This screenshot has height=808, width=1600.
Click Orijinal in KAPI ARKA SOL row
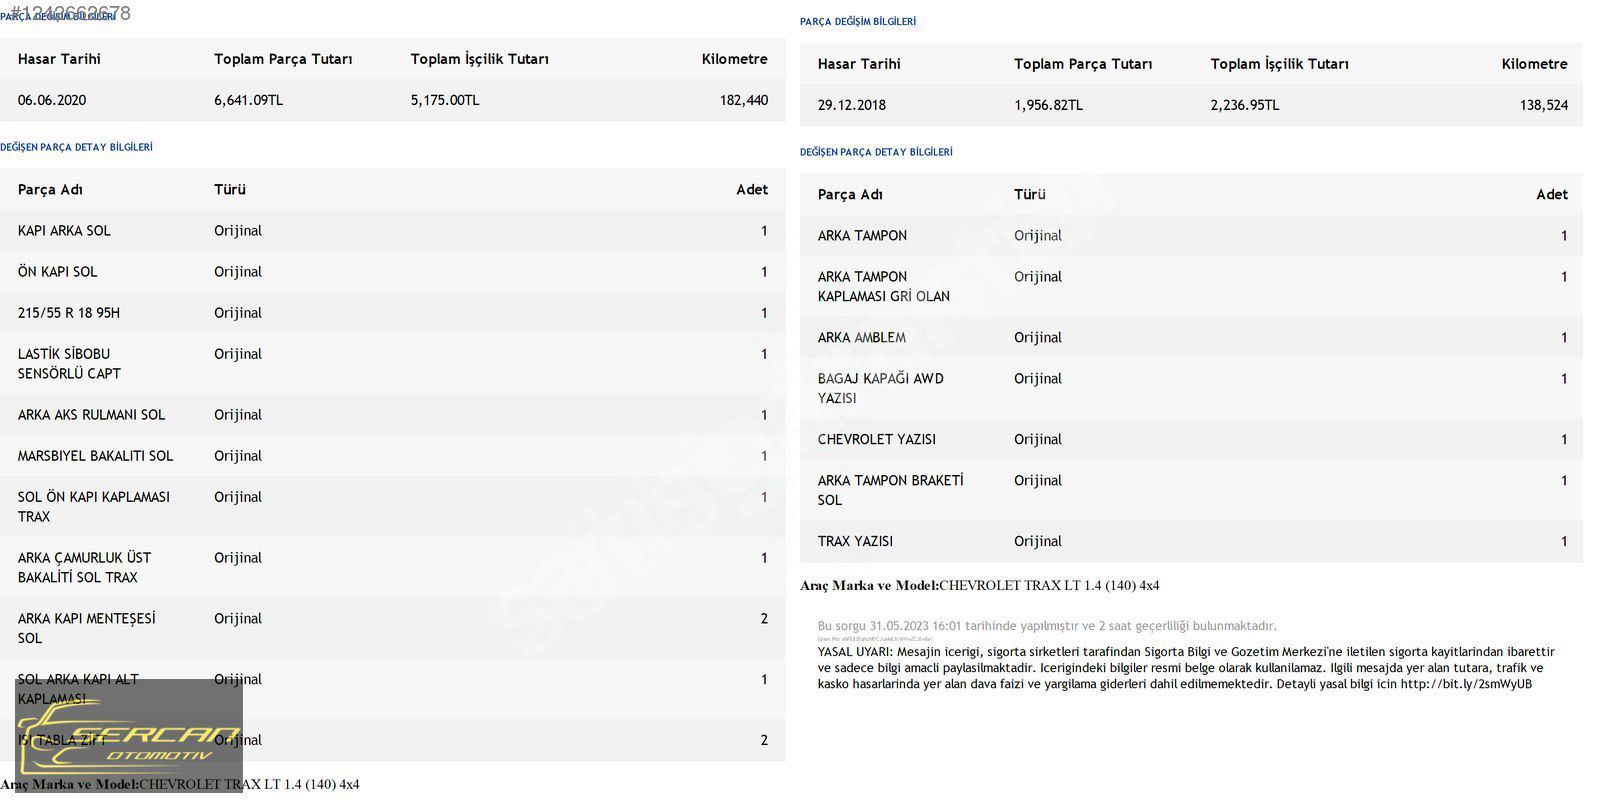(x=238, y=230)
